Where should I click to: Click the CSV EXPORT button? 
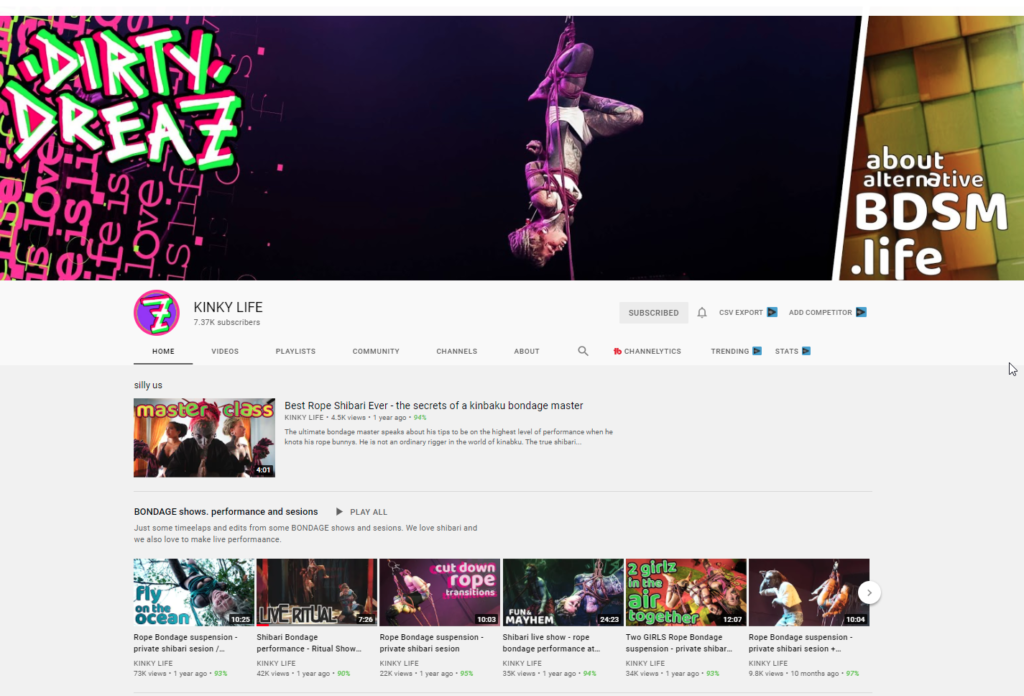point(748,313)
